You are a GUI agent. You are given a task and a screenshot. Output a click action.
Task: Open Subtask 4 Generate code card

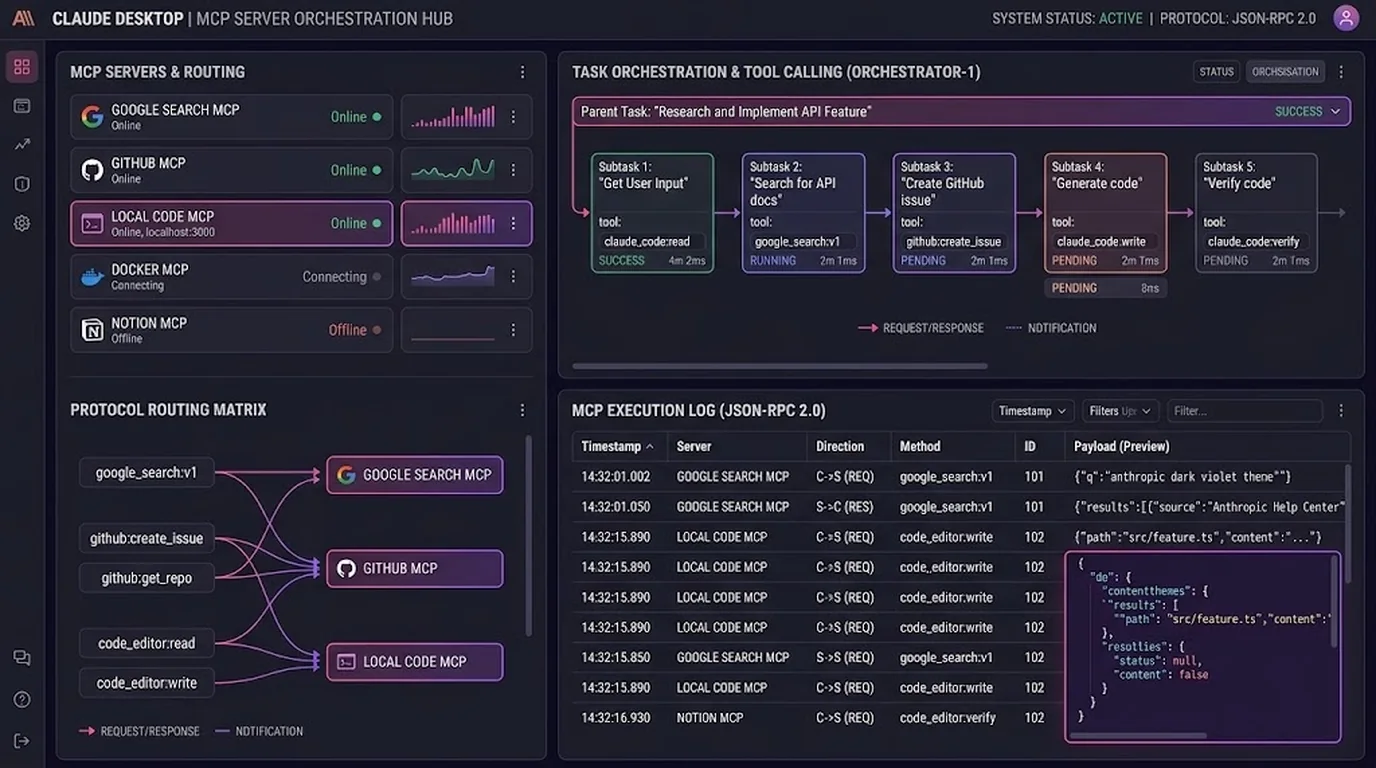coord(1106,213)
